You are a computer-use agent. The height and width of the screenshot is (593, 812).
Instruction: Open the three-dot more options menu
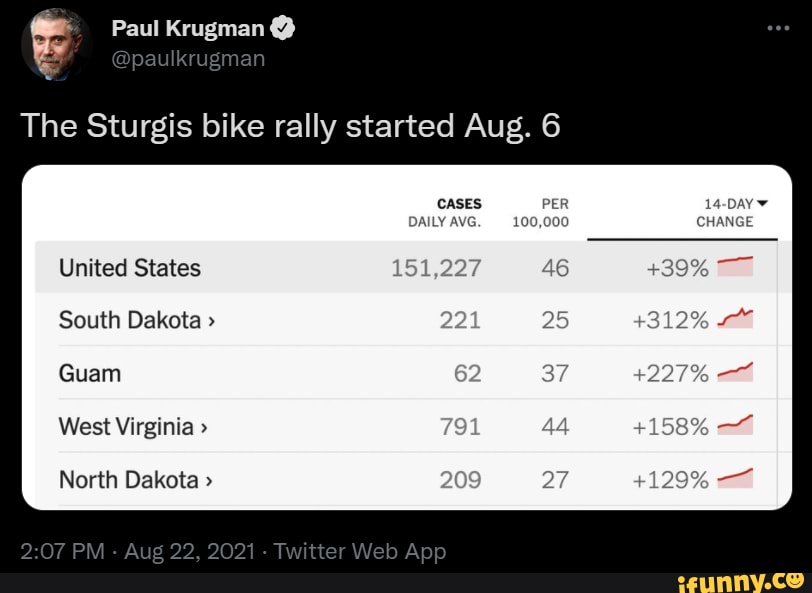(778, 29)
